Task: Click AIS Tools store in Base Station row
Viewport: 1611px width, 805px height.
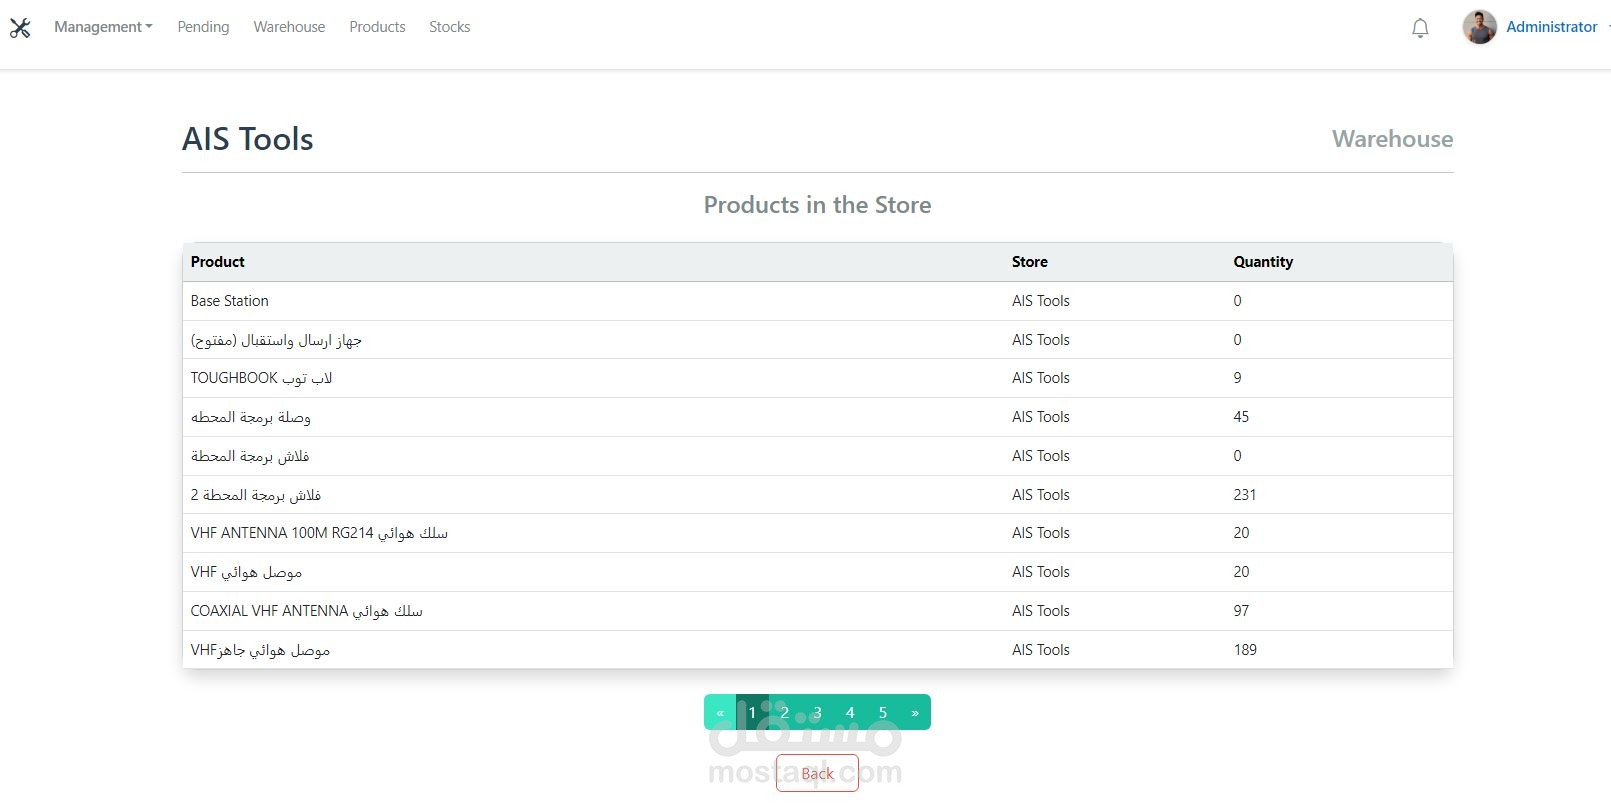Action: tap(1040, 301)
